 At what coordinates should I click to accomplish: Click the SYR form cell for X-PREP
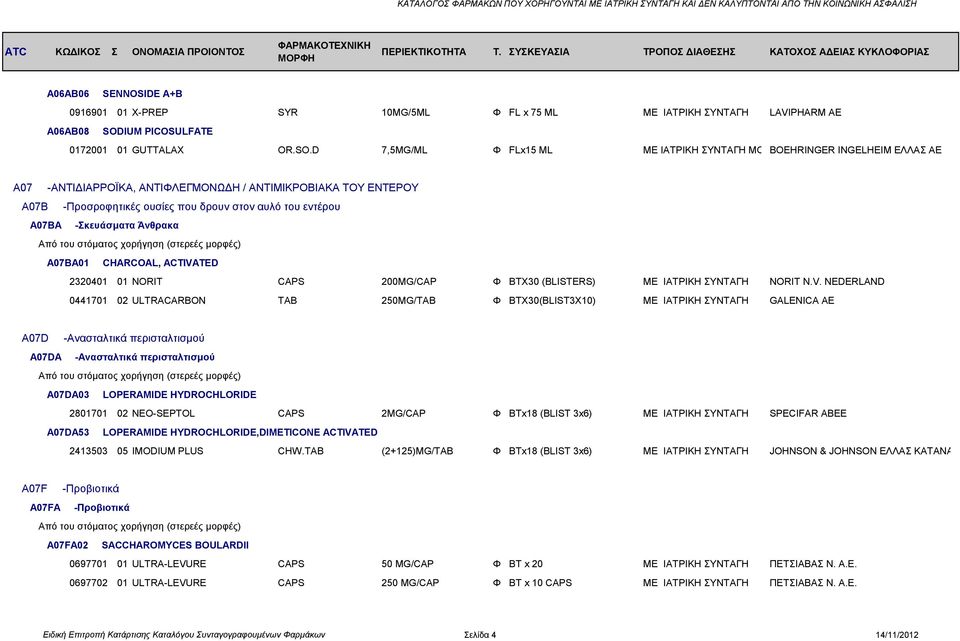(x=287, y=113)
